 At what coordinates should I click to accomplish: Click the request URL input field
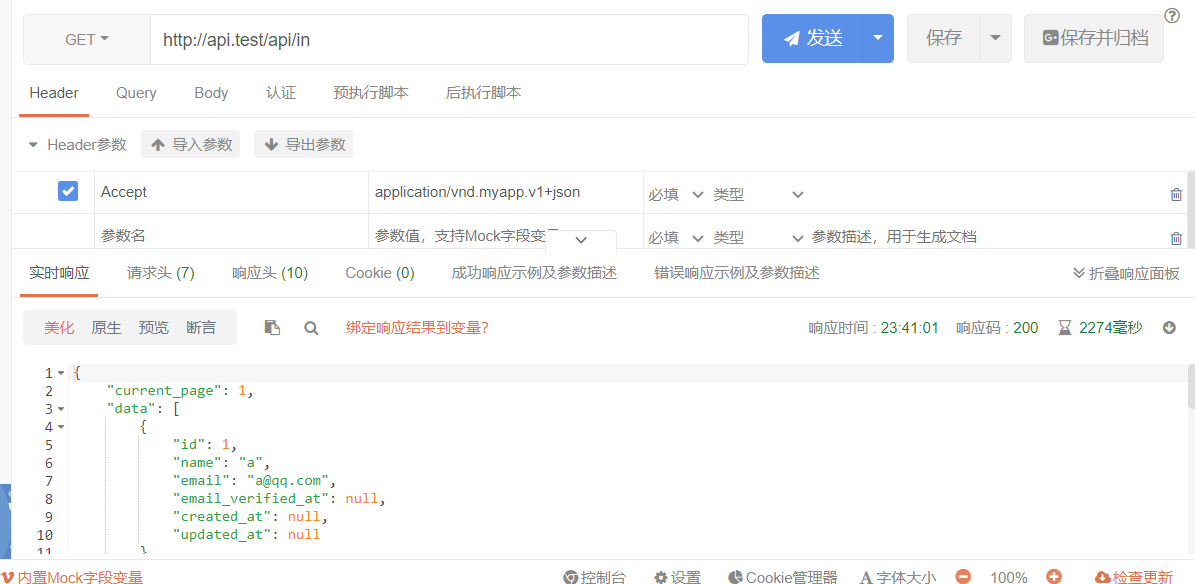[449, 39]
